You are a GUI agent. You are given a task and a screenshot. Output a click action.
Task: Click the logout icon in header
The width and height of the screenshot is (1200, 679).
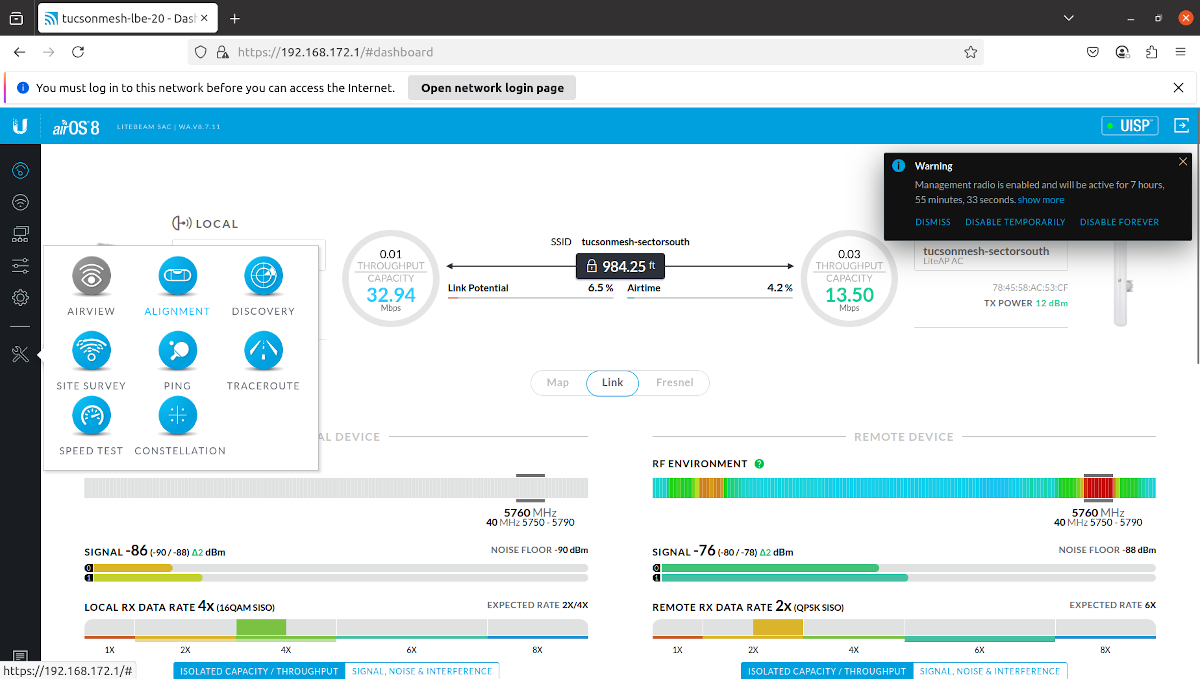point(1182,126)
